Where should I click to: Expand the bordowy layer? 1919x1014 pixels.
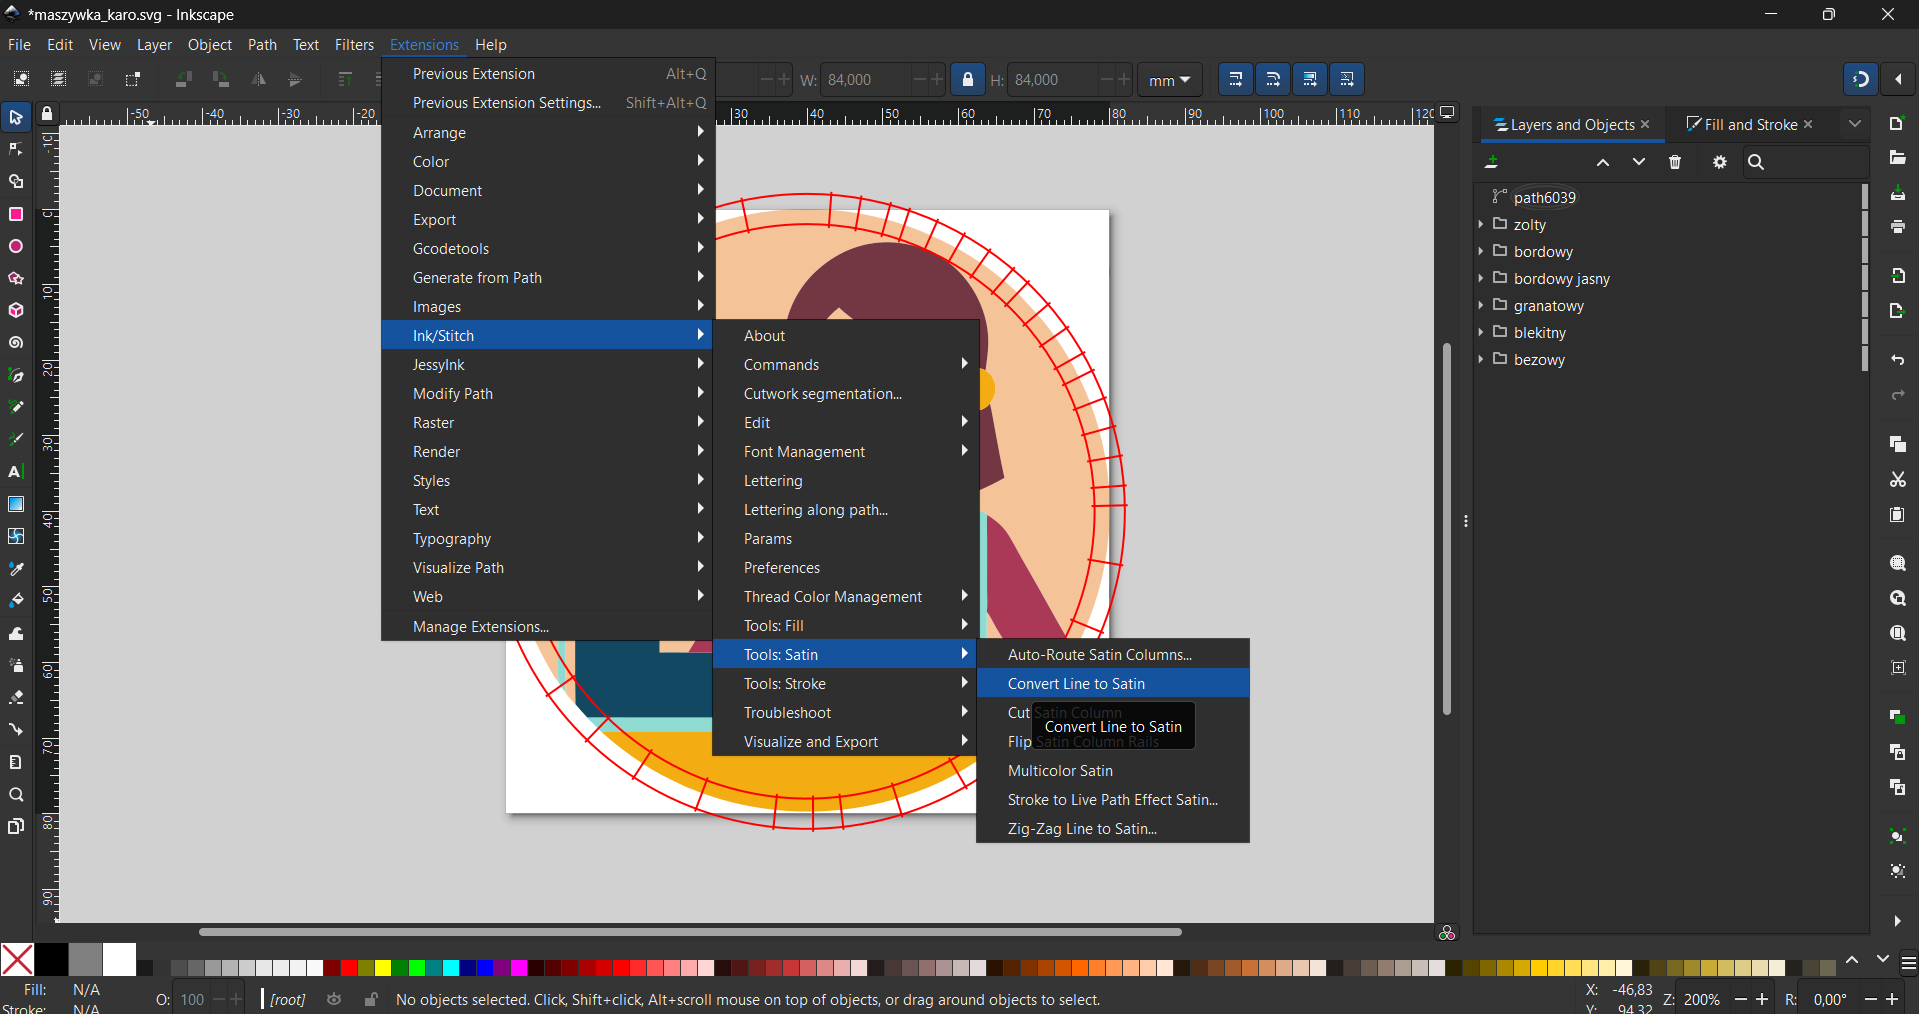[1481, 251]
